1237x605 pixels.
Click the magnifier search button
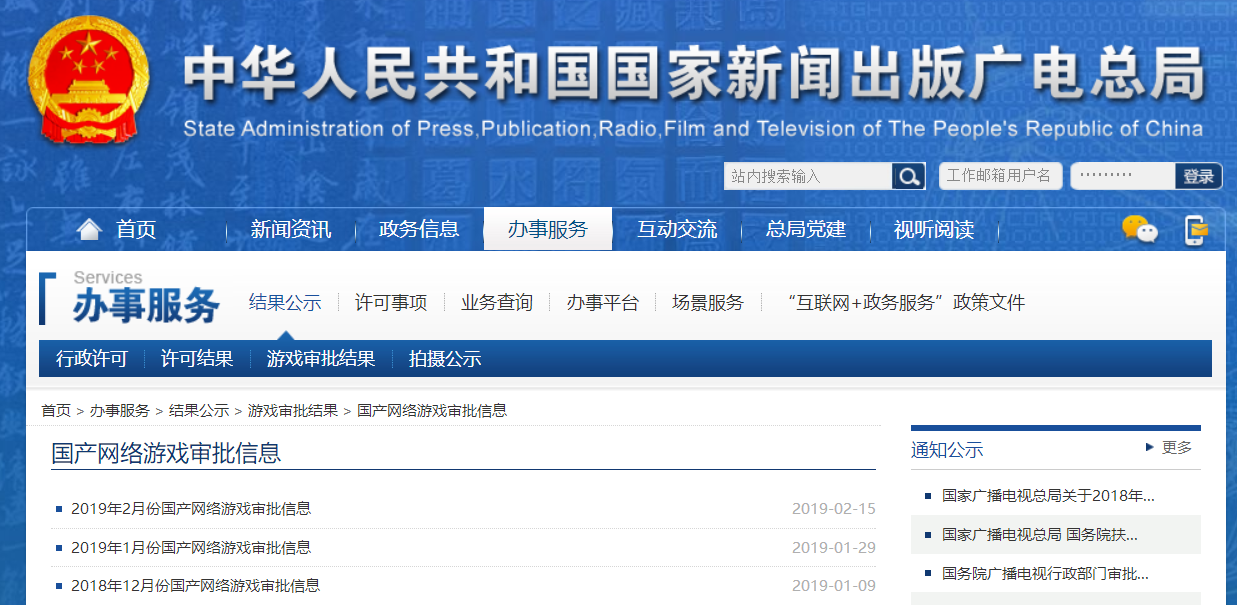coord(908,176)
